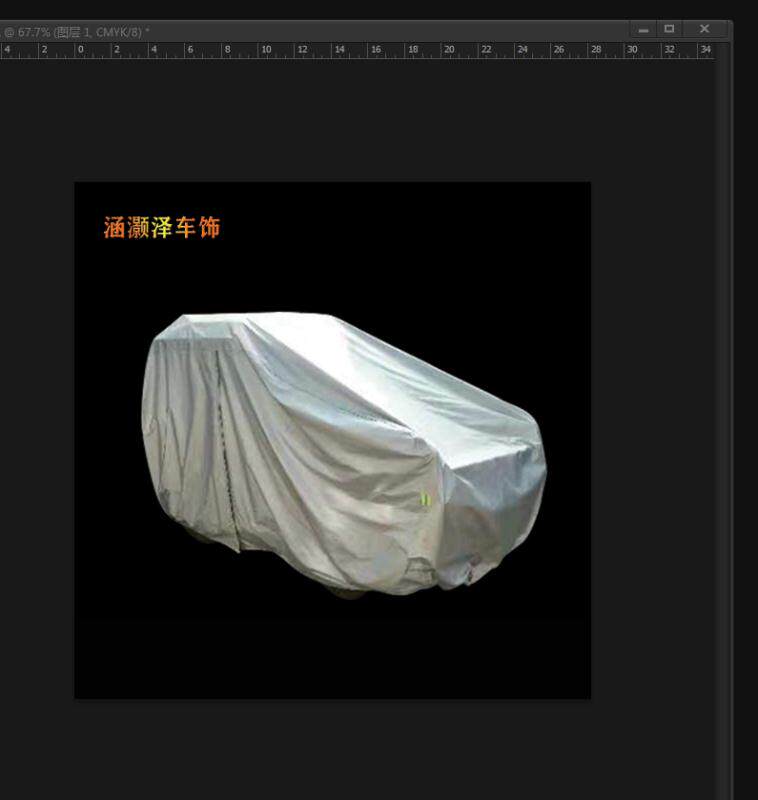The height and width of the screenshot is (800, 758).
Task: Click the 6 mark on the horizontal ruler
Action: point(190,49)
